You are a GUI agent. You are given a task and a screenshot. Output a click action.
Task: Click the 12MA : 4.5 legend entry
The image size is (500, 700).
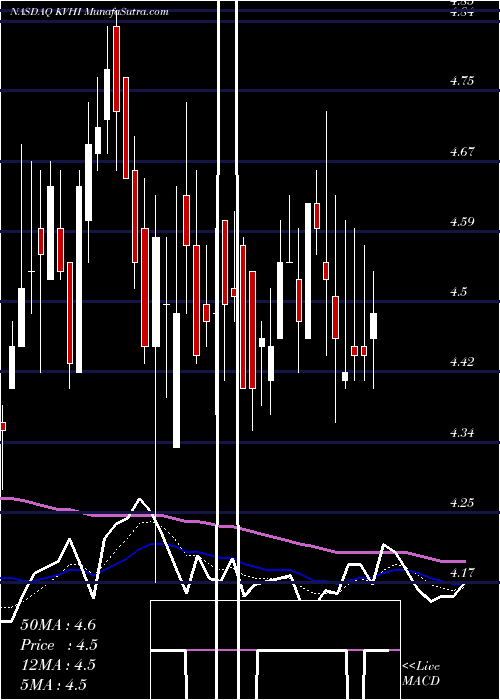click(58, 664)
